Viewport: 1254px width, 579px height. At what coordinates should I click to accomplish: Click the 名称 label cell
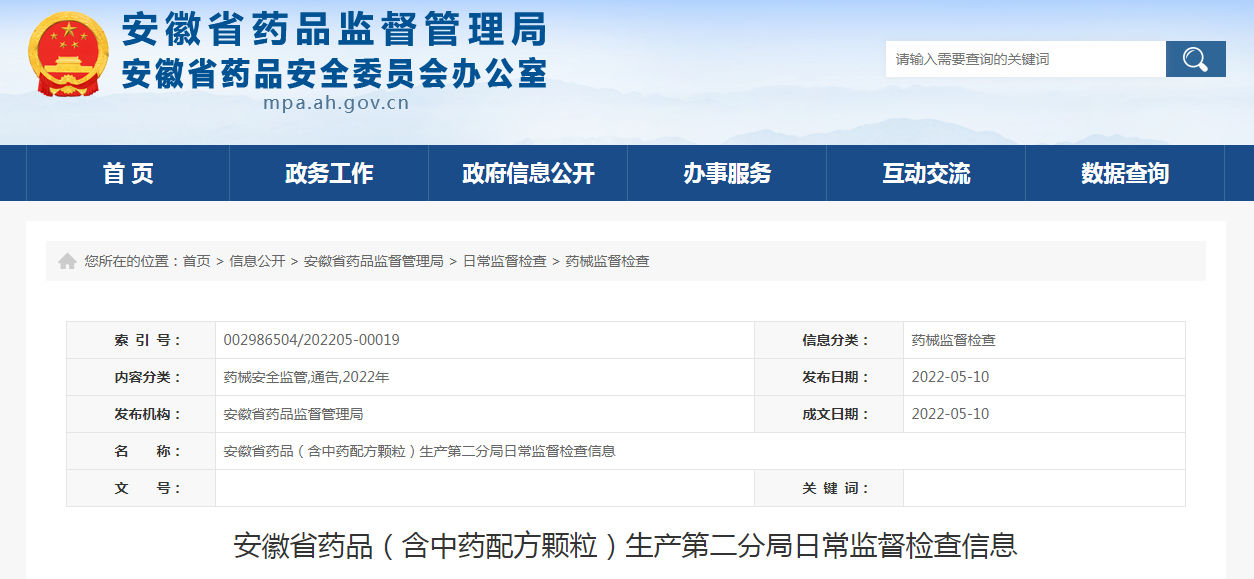point(141,451)
